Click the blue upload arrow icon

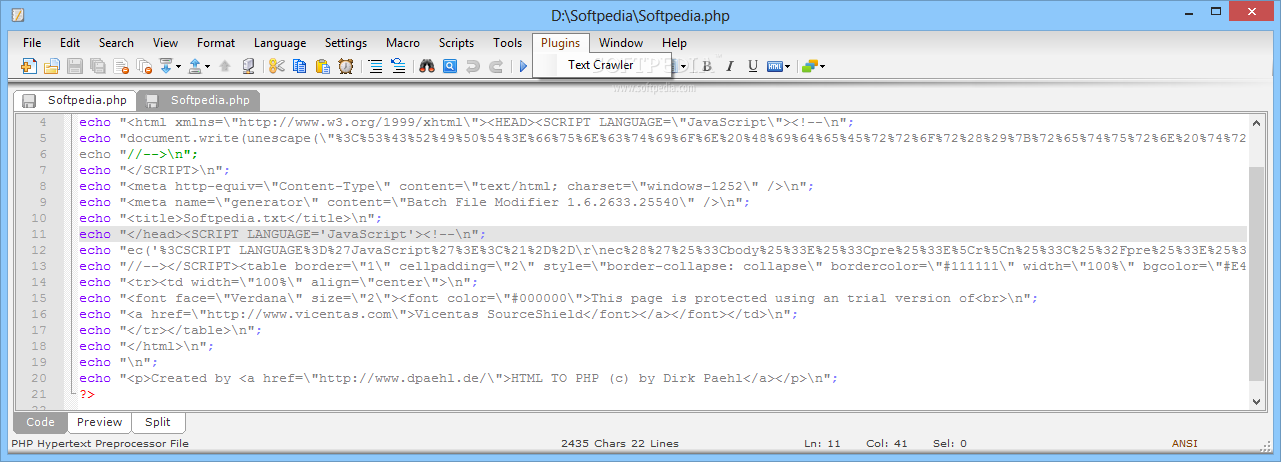coord(196,67)
